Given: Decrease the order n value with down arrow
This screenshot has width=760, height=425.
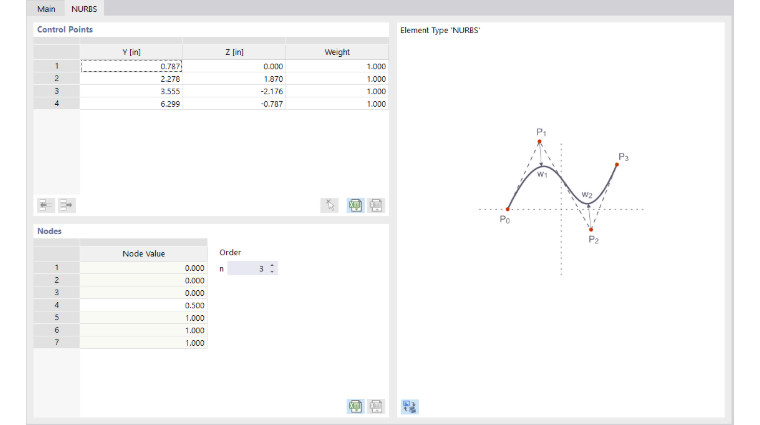Looking at the screenshot, I should (272, 271).
